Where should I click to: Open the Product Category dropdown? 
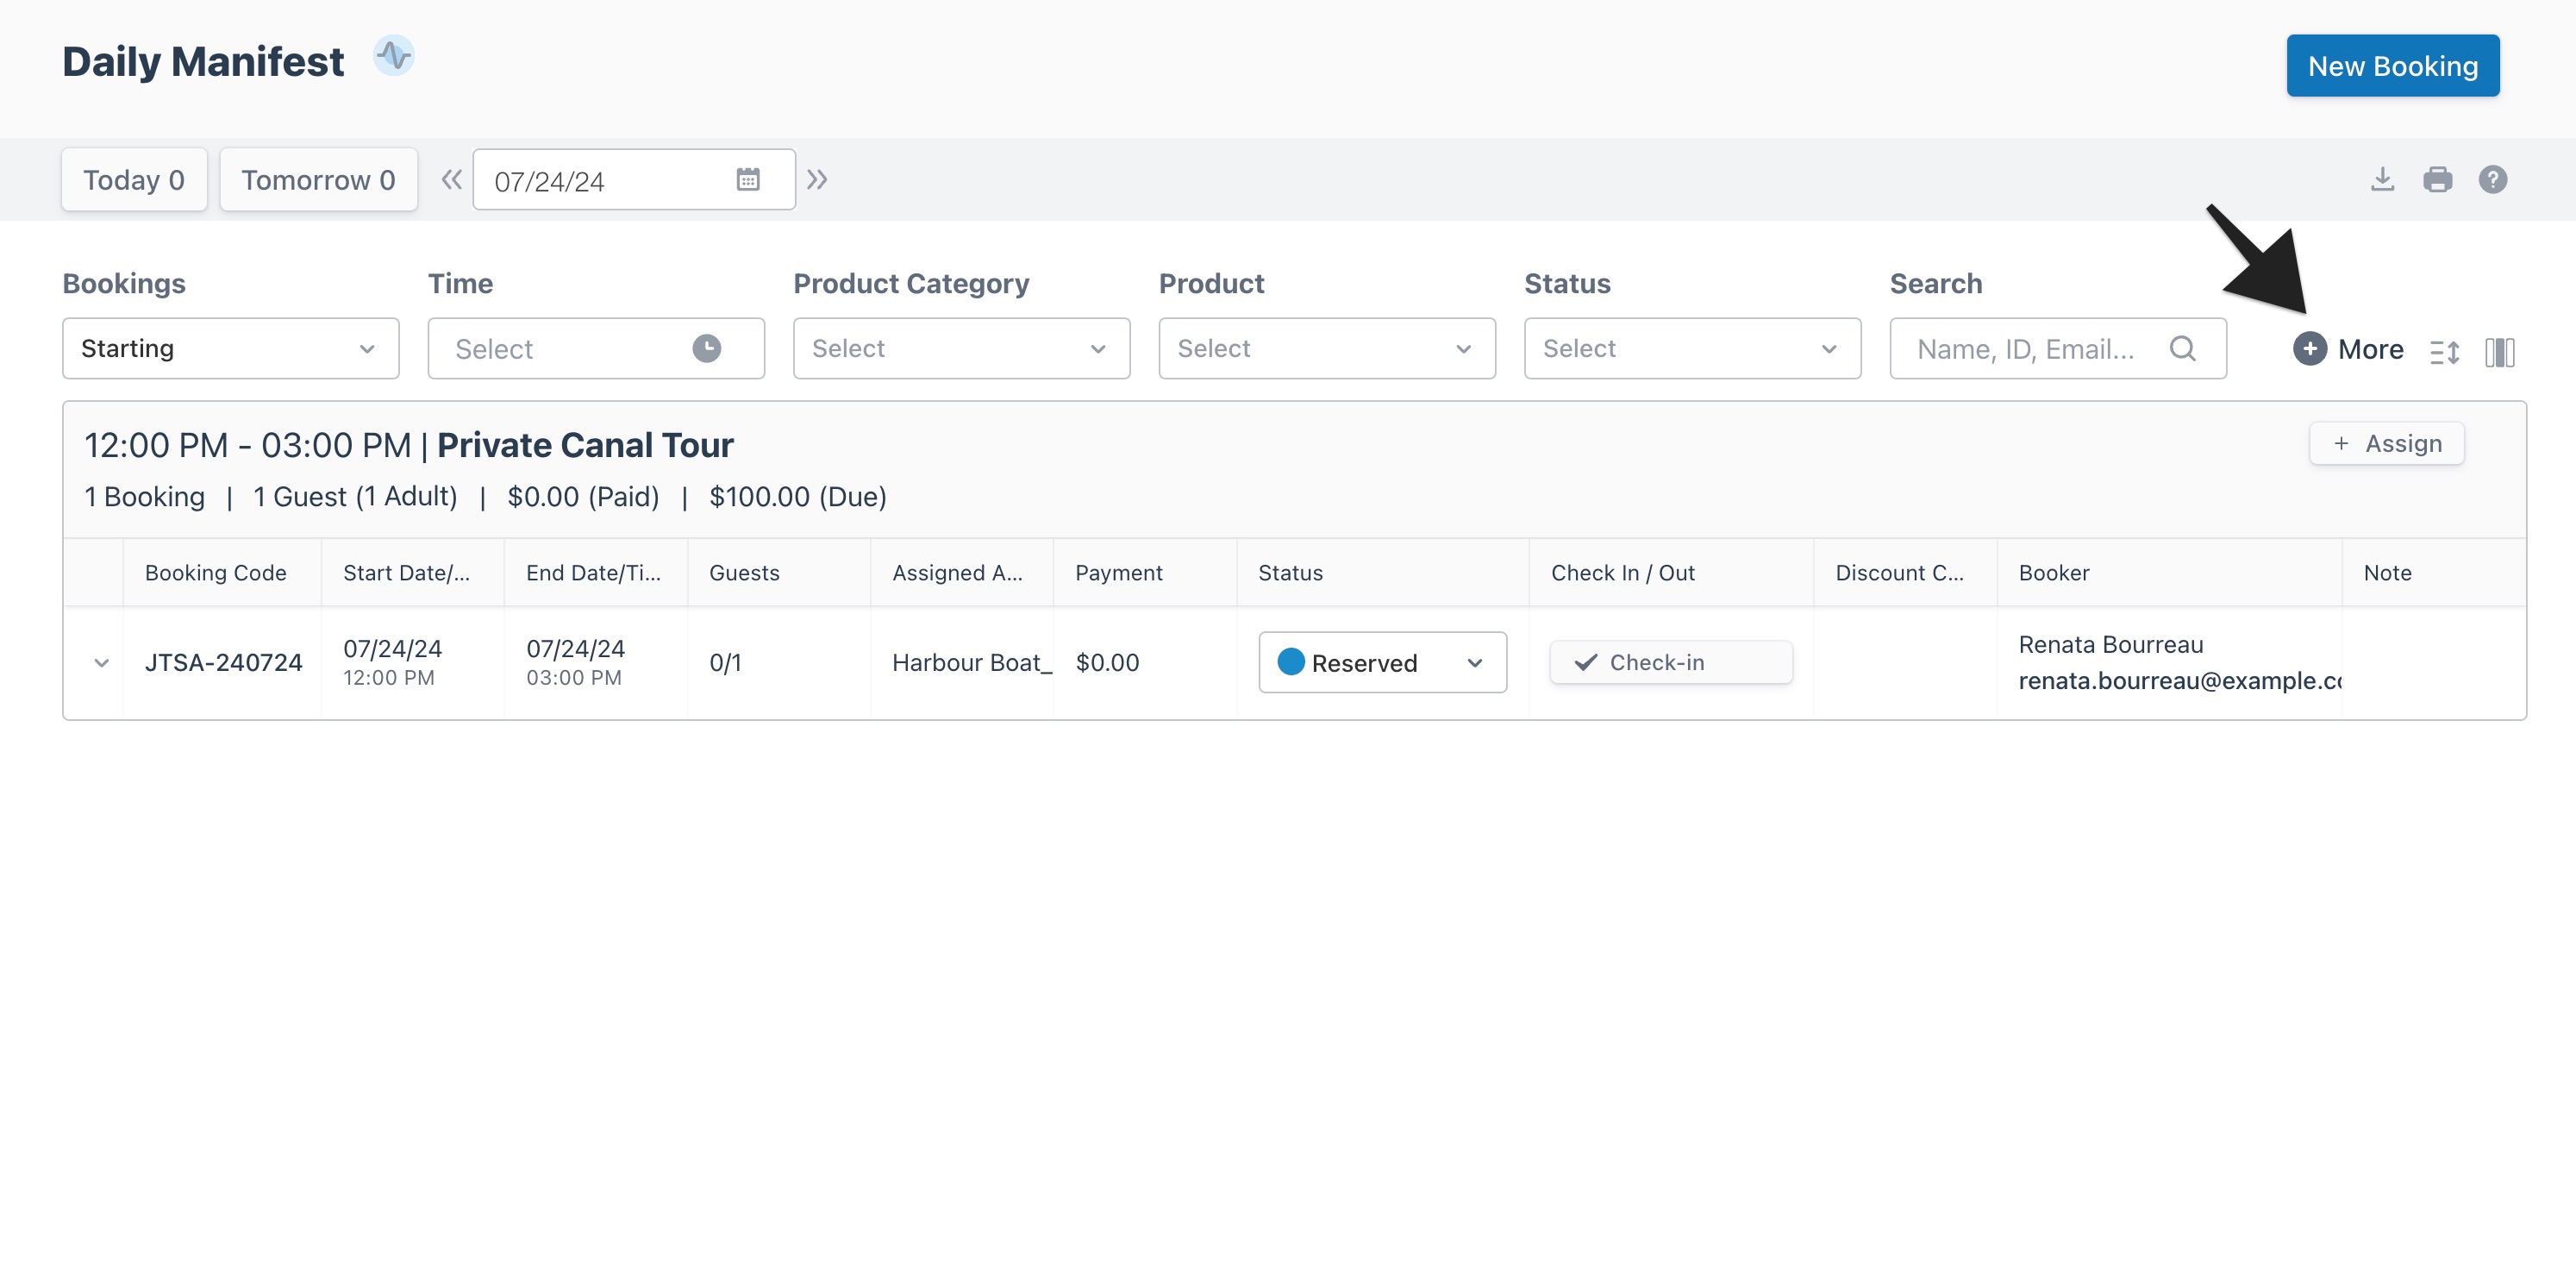961,348
